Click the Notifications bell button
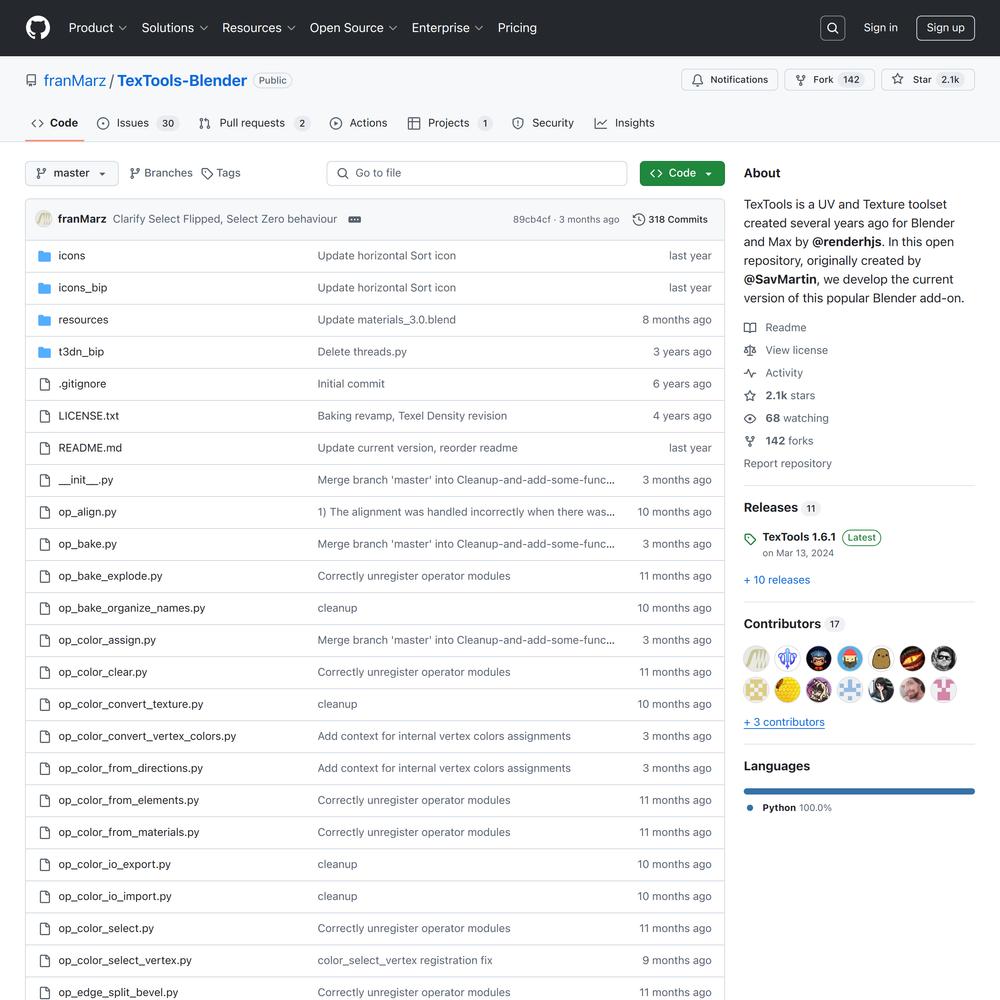 (730, 80)
